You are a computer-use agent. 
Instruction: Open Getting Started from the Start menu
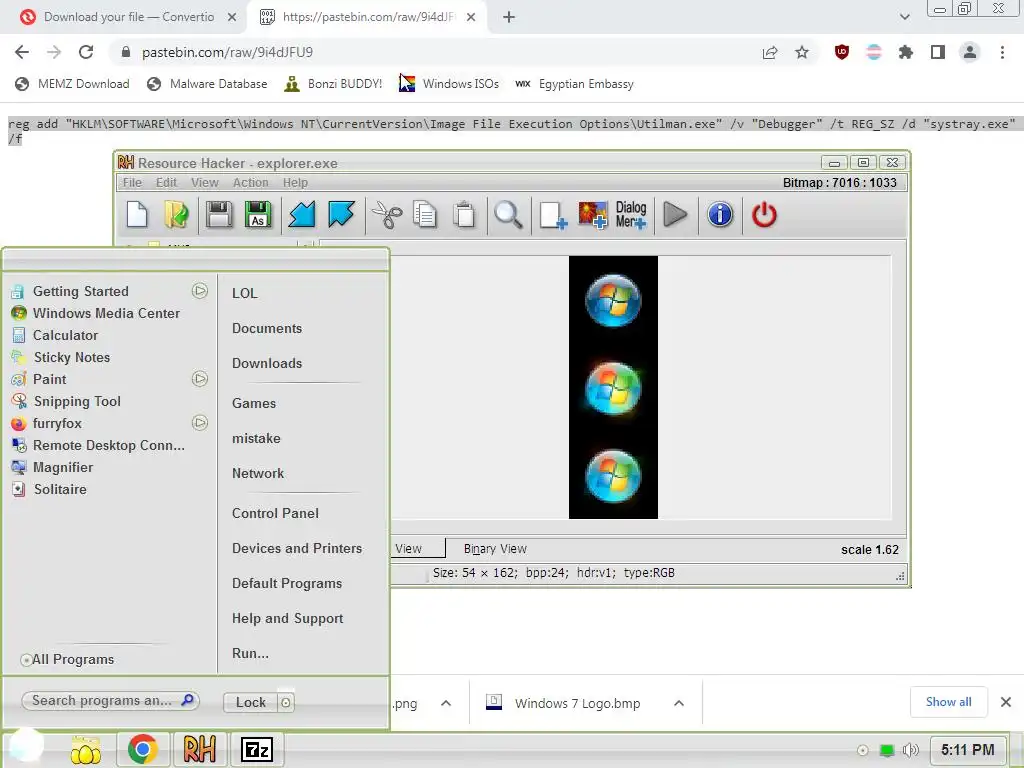click(81, 291)
